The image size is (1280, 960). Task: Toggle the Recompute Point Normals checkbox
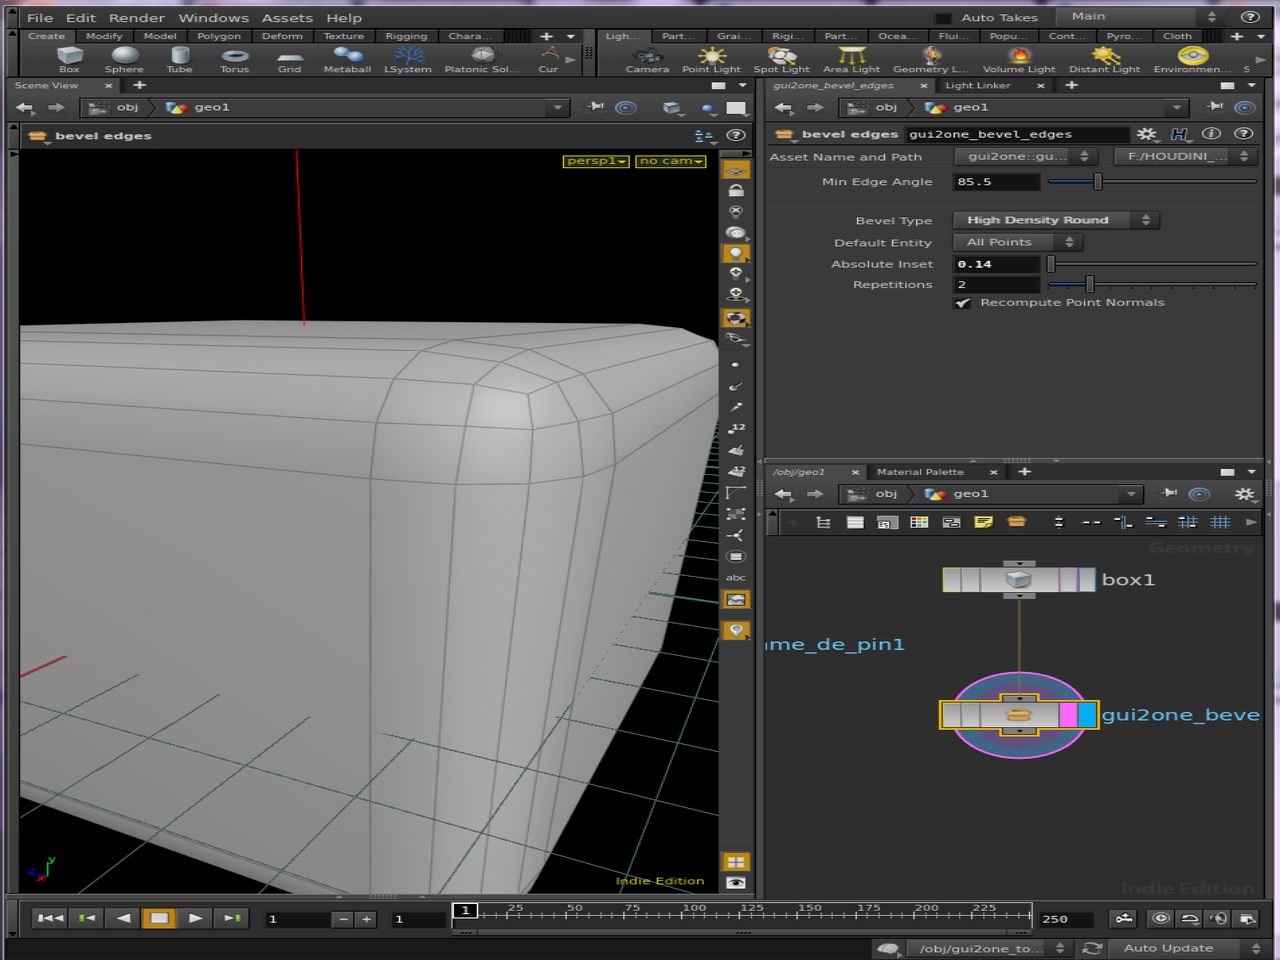click(962, 302)
